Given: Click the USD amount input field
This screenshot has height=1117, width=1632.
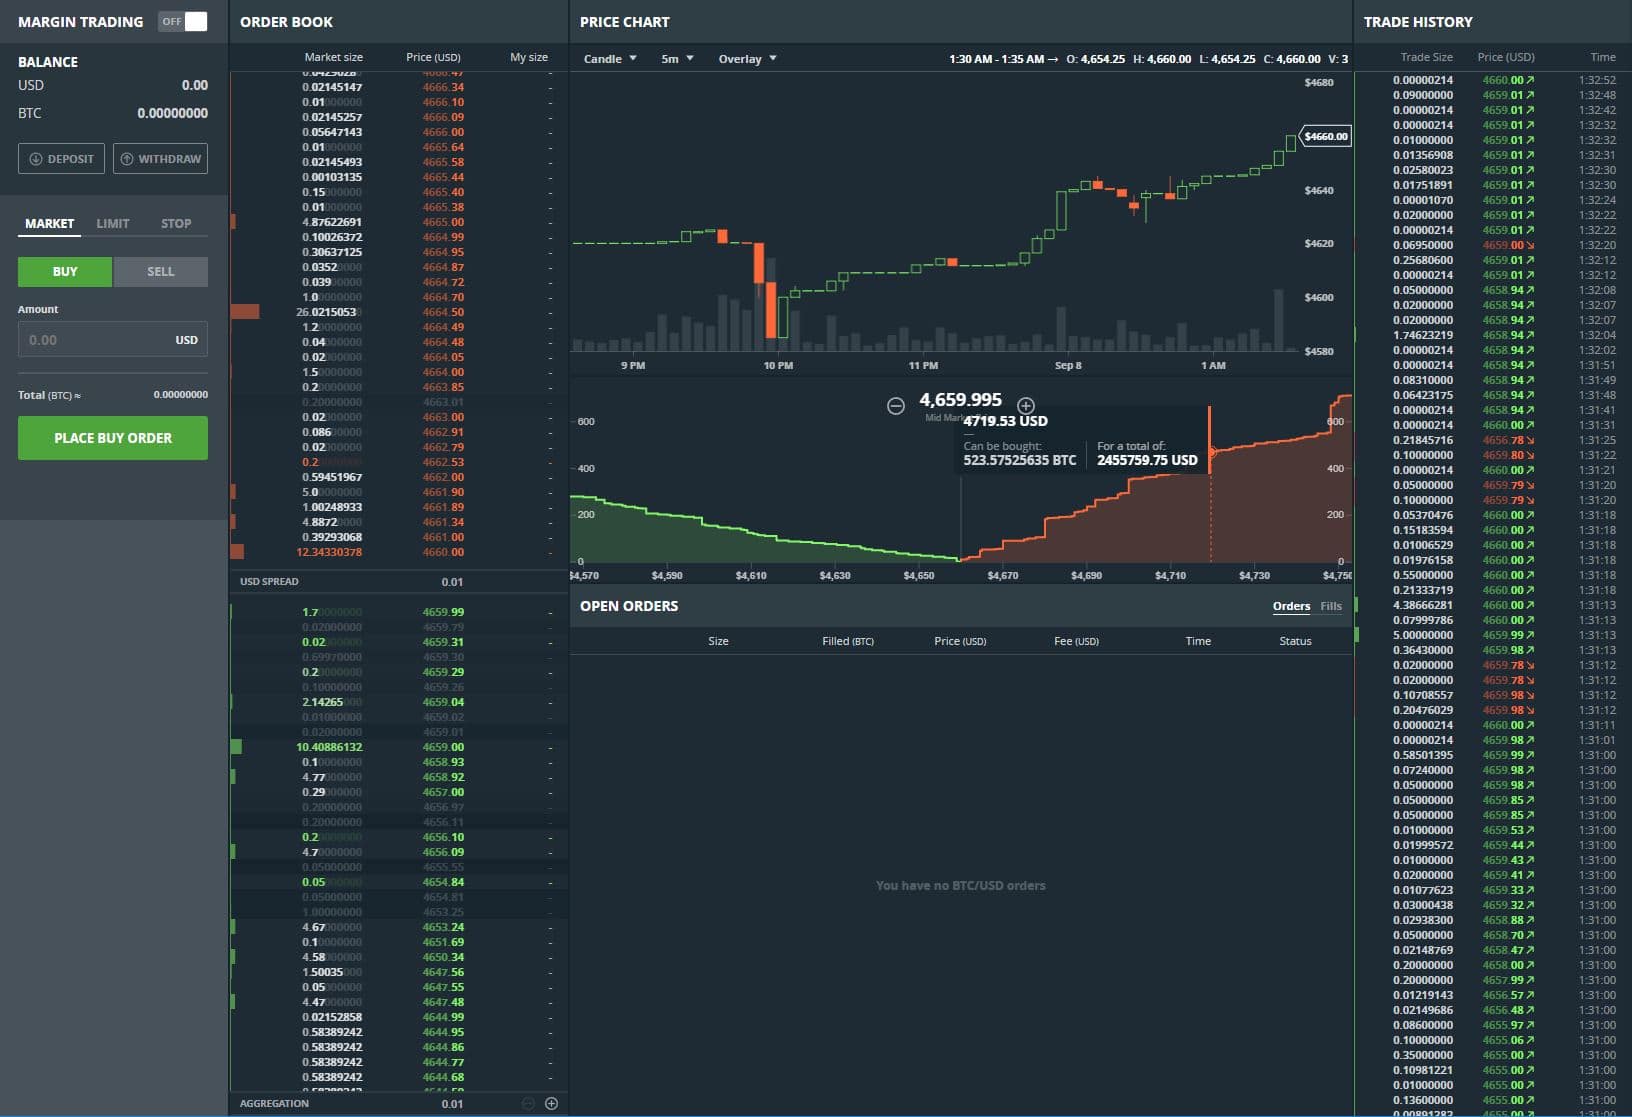Looking at the screenshot, I should (x=112, y=339).
